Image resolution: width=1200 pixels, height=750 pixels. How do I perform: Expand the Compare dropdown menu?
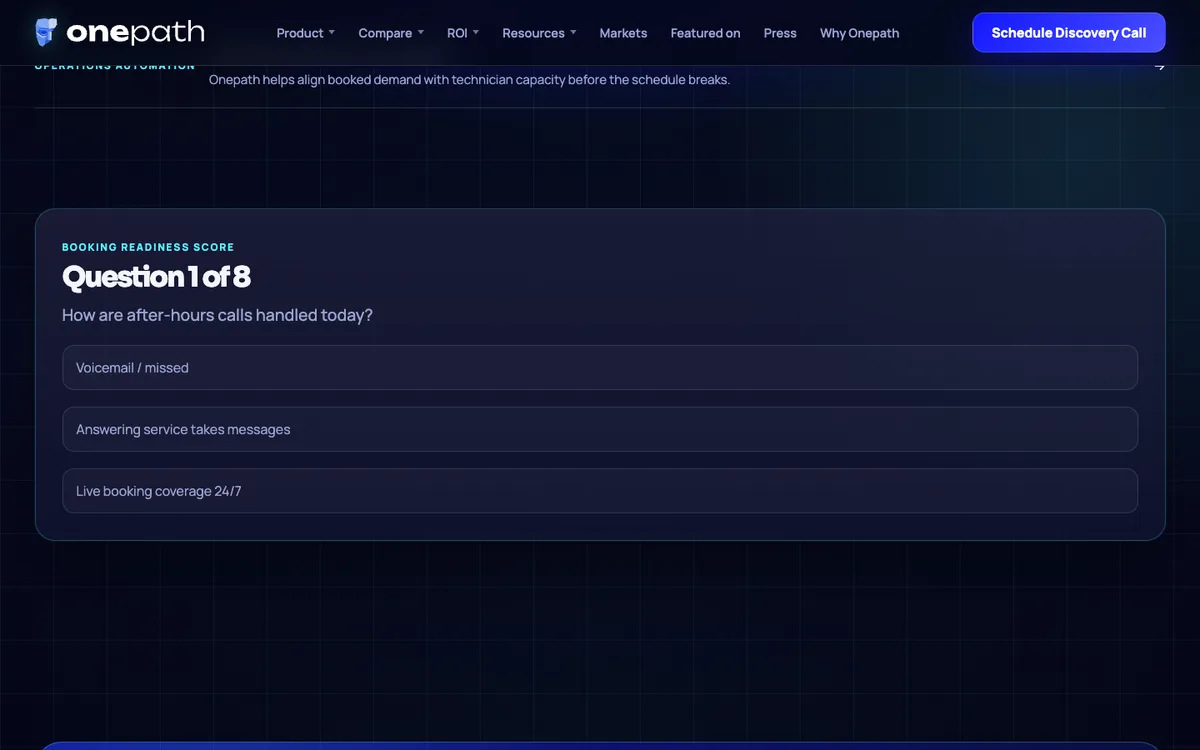tap(391, 33)
